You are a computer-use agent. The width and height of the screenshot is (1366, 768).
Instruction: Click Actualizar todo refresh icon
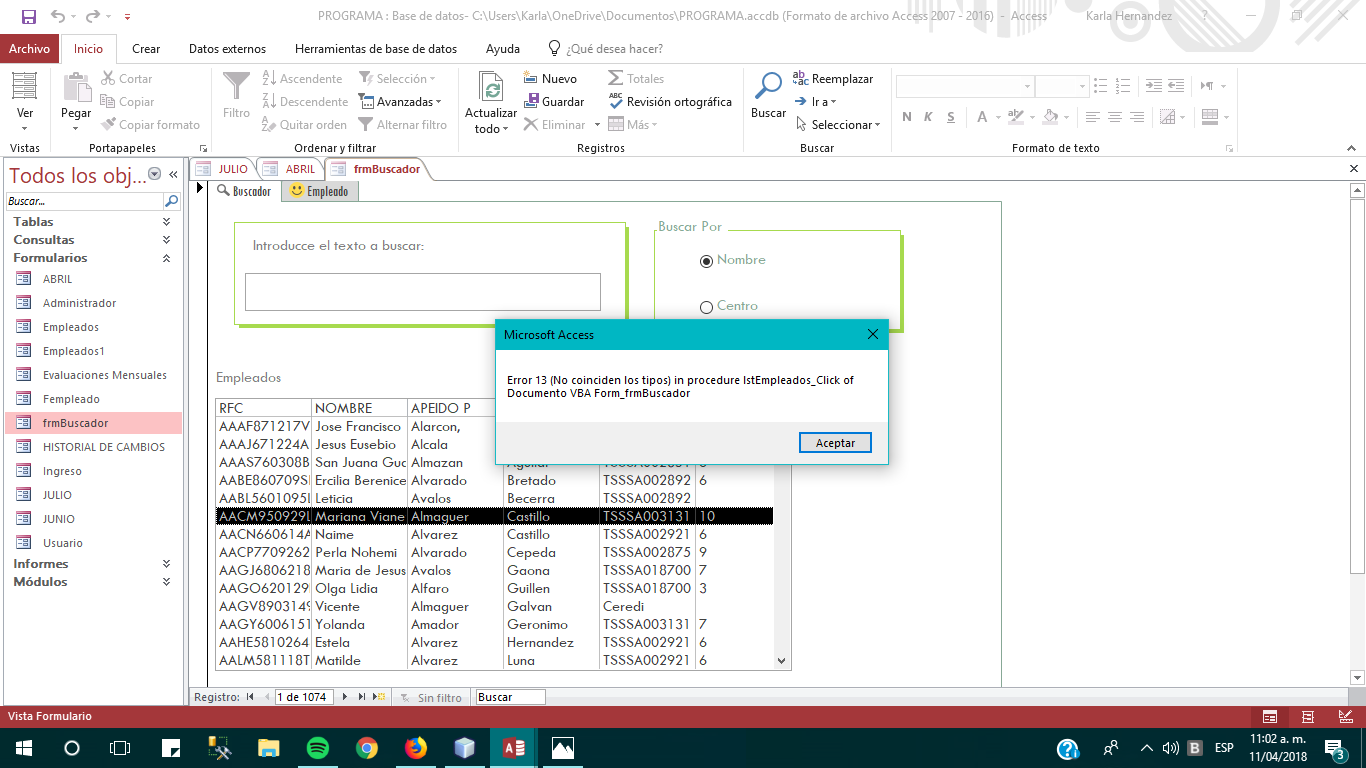(491, 87)
